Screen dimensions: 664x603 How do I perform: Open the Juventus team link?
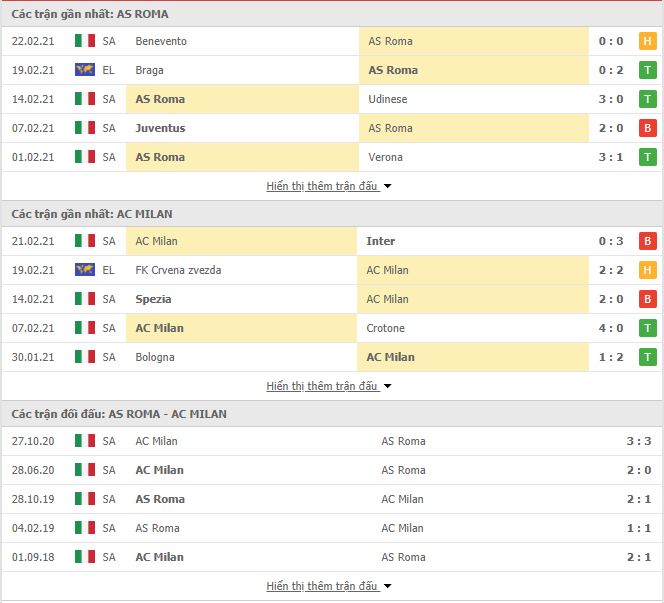point(160,128)
